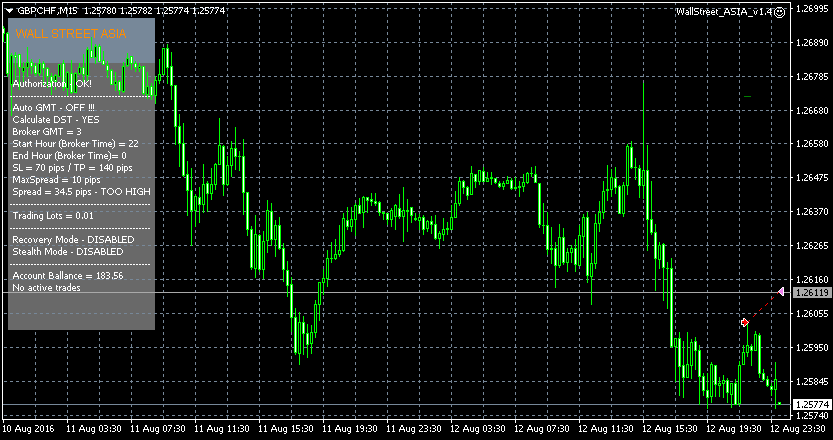Click the red diamond trade marker

(x=745, y=323)
